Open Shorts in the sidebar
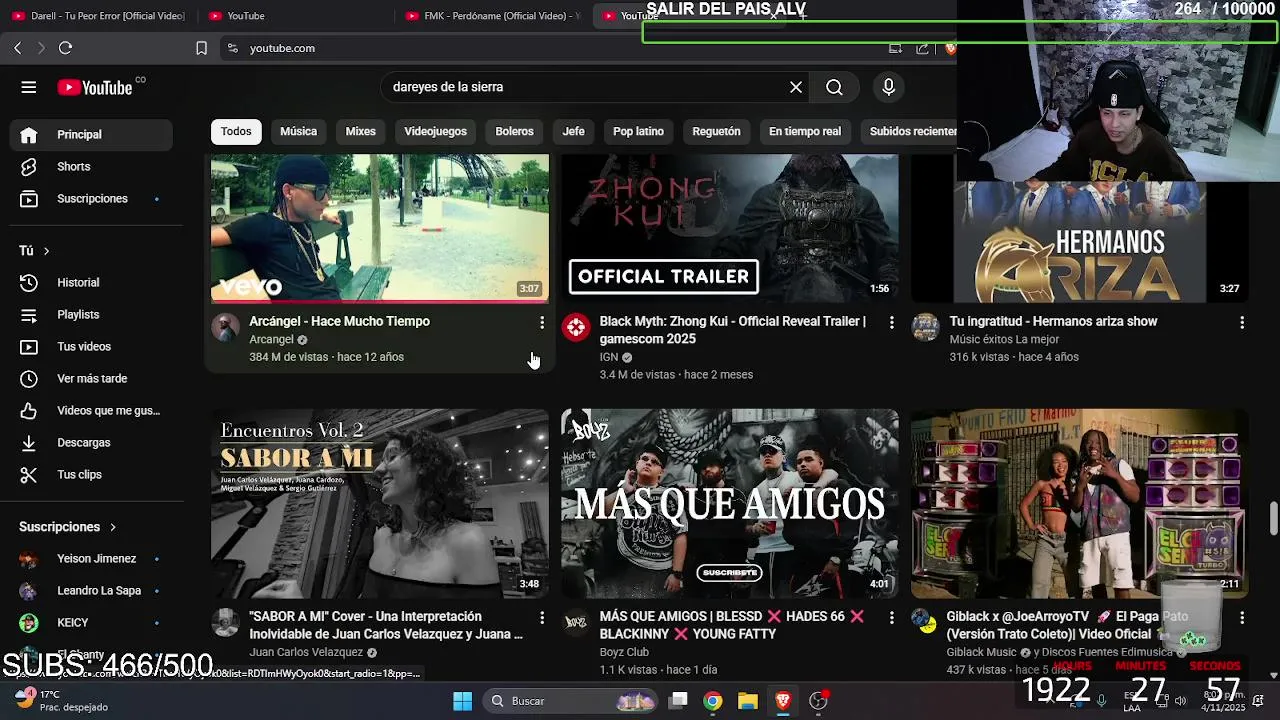Image resolution: width=1280 pixels, height=720 pixels. 90,167
